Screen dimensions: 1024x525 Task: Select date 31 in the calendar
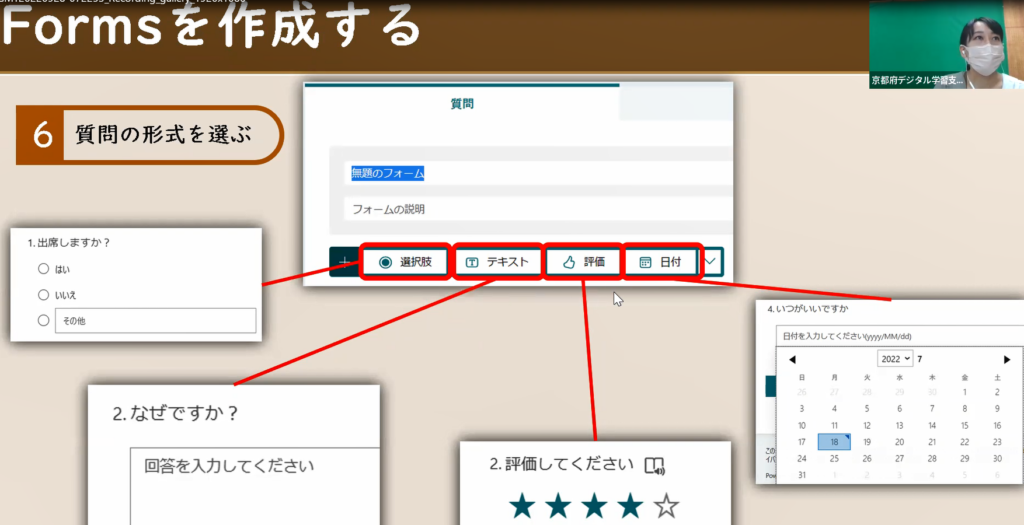pos(801,475)
